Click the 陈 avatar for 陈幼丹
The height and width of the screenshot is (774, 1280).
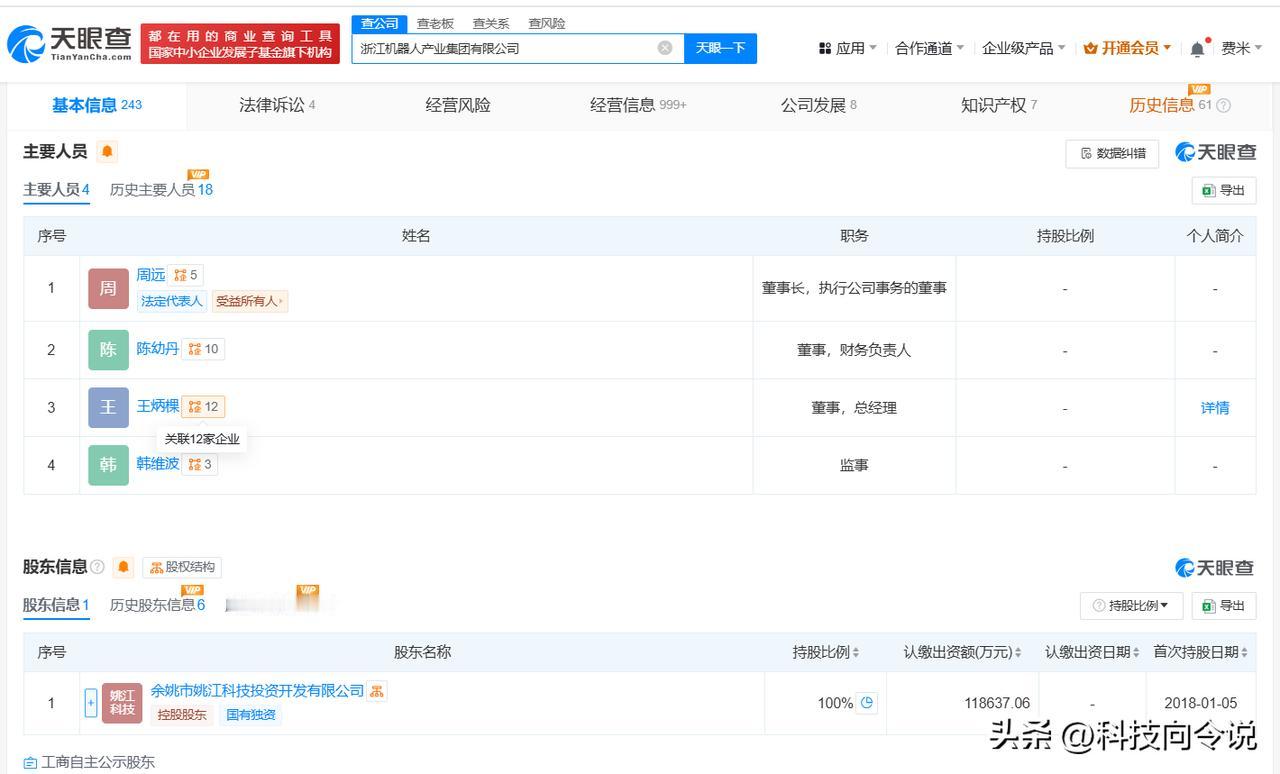[x=108, y=350]
